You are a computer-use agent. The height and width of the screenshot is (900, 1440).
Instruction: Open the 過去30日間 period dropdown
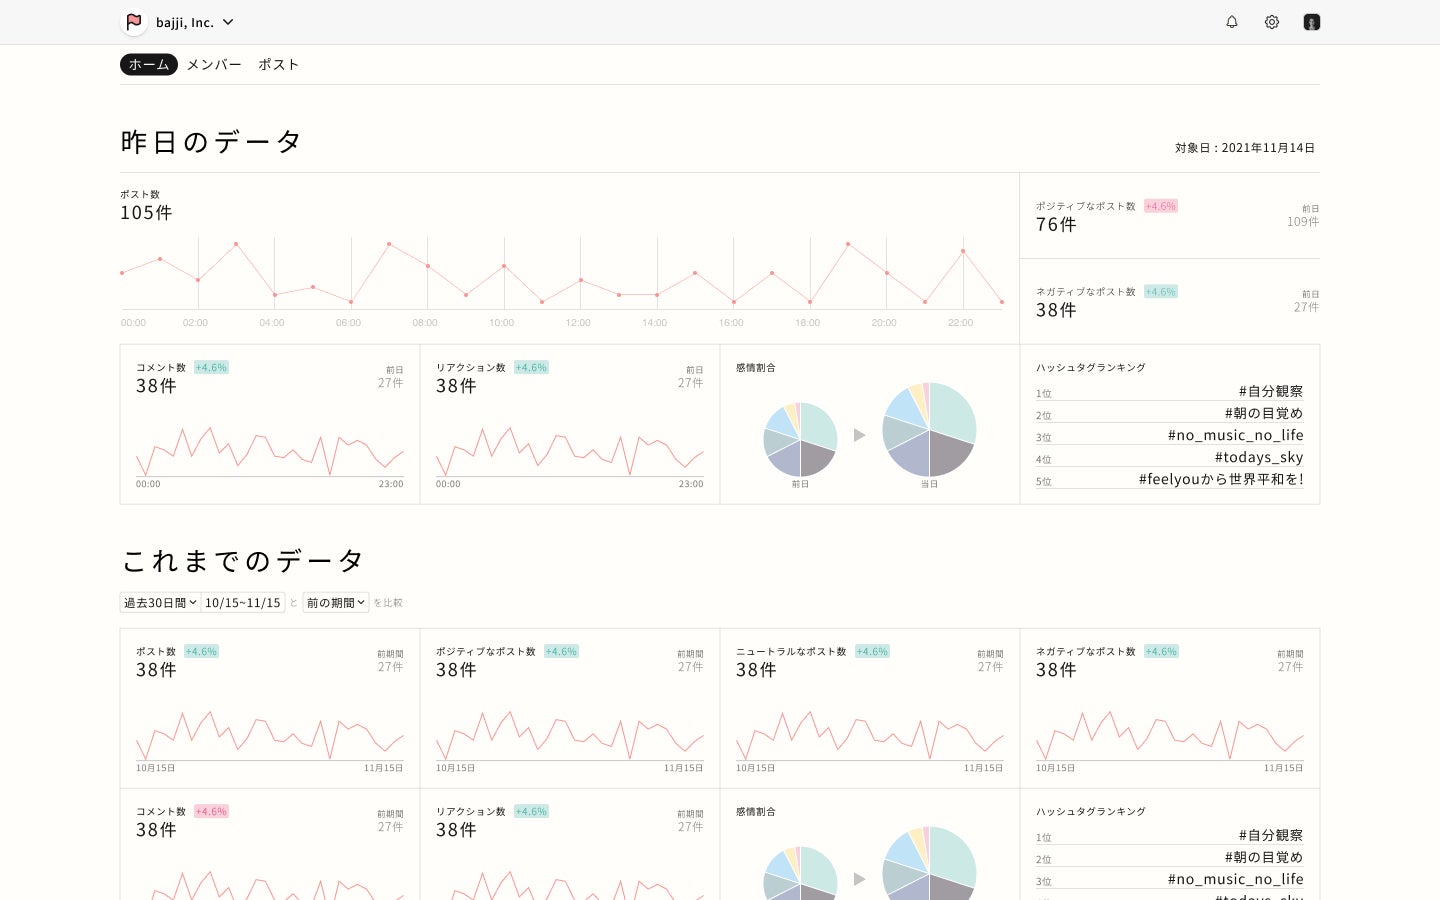pos(160,603)
